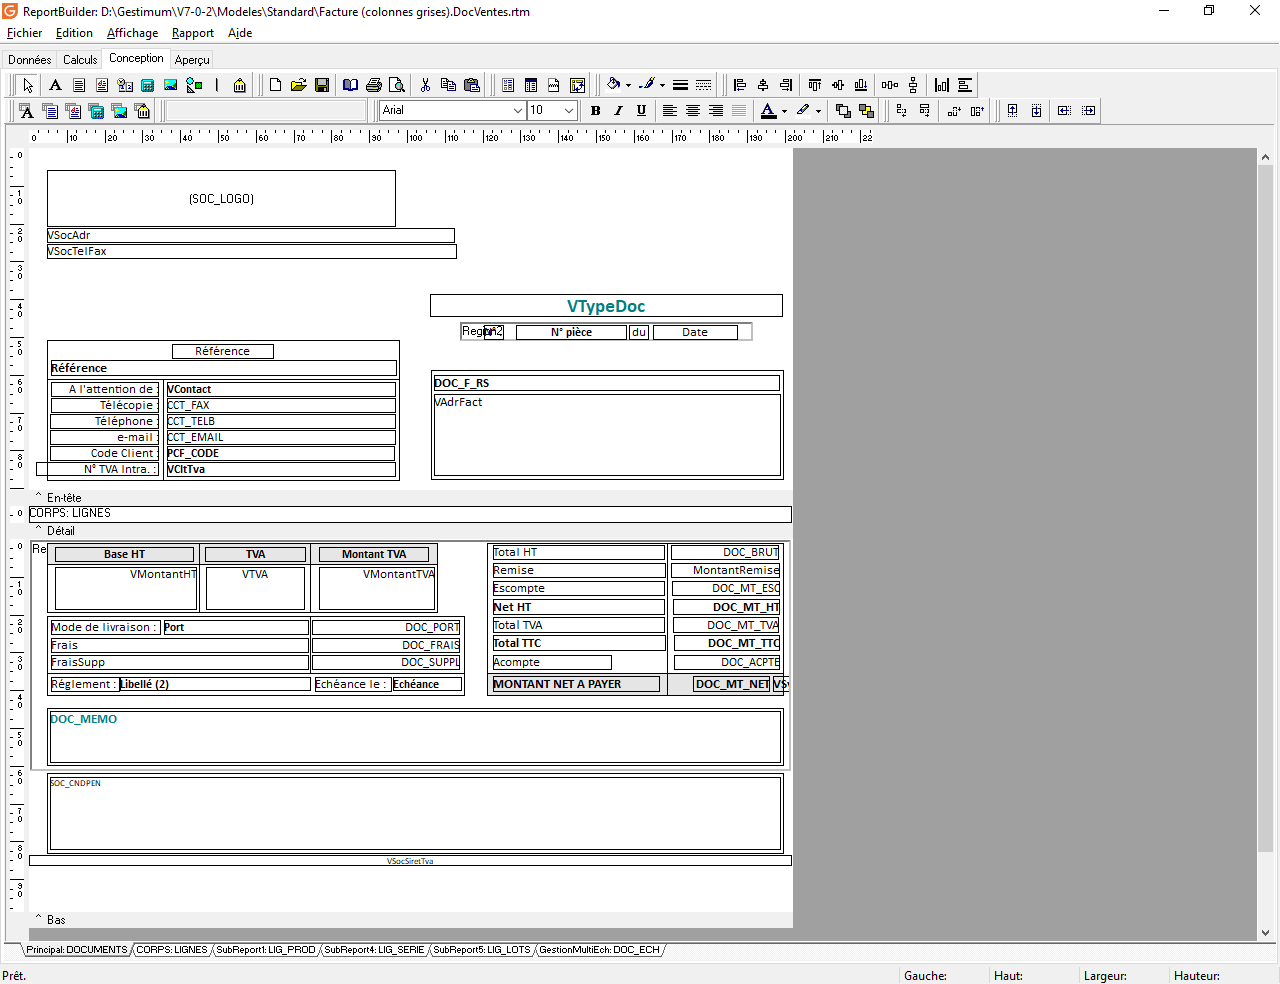Open the highlight color dropdown arrow

(818, 111)
